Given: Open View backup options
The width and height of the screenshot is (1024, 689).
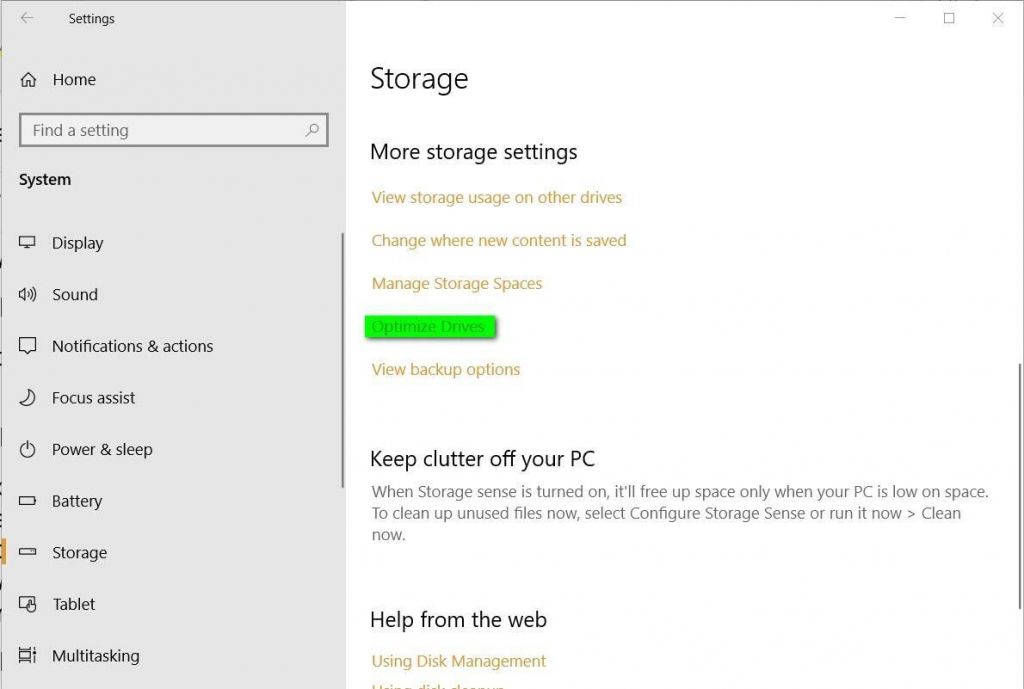Looking at the screenshot, I should coord(445,369).
